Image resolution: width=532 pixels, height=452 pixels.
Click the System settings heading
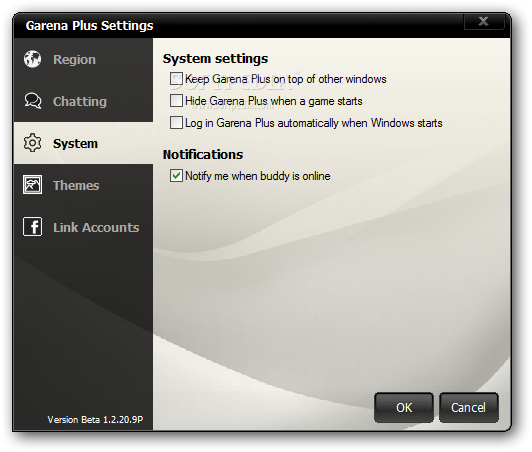(x=215, y=58)
